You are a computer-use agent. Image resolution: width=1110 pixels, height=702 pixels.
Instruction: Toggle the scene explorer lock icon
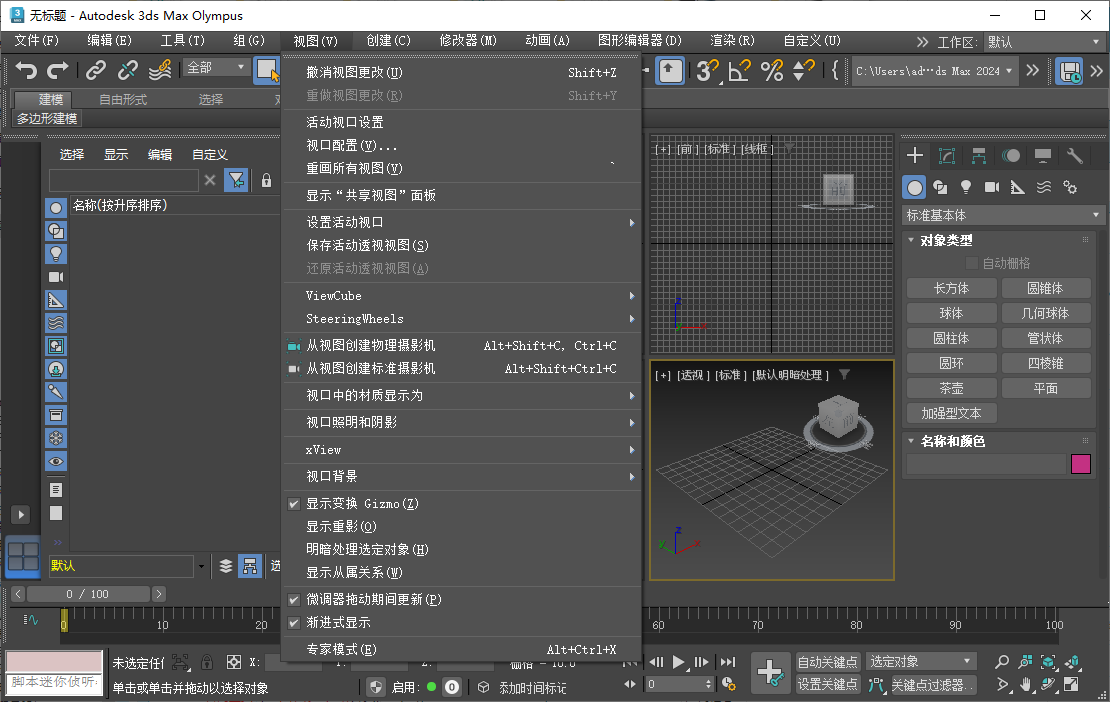point(266,180)
